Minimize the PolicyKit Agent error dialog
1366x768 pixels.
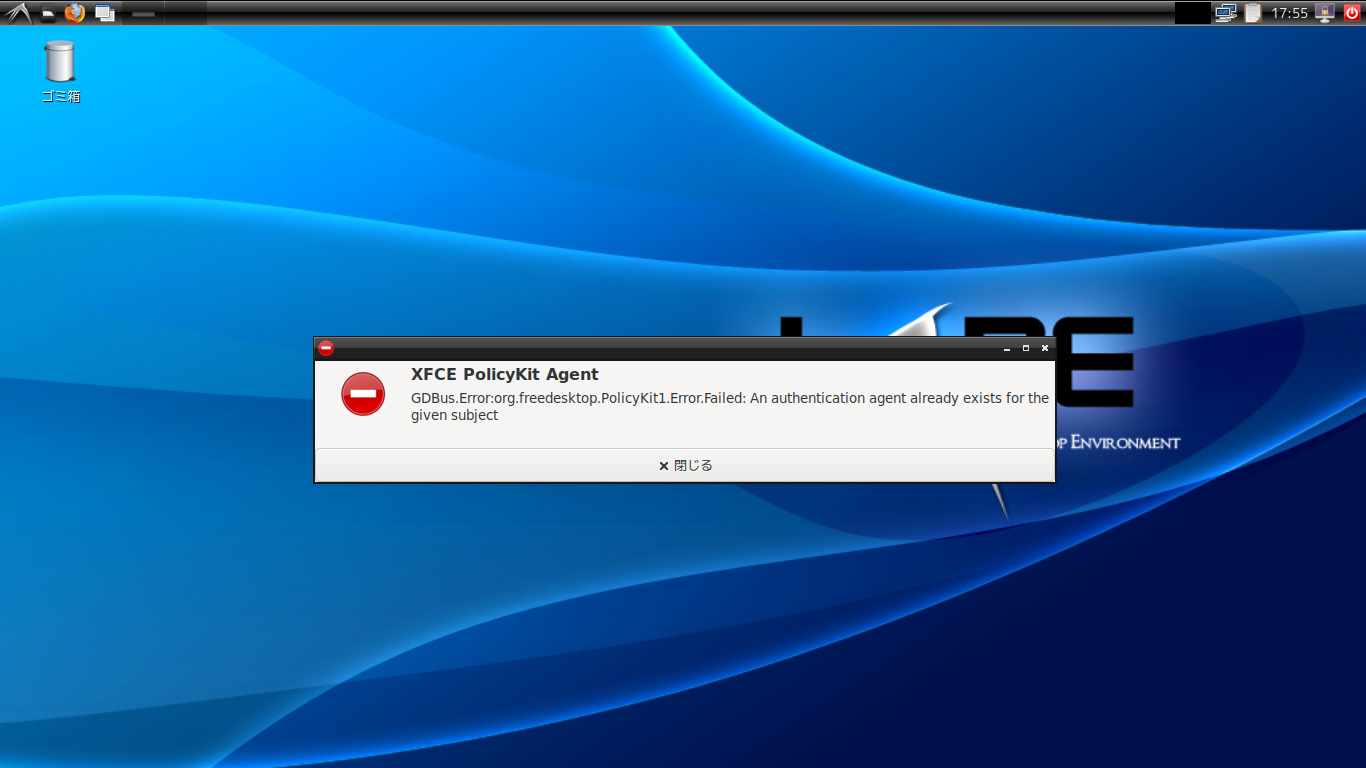(1007, 348)
